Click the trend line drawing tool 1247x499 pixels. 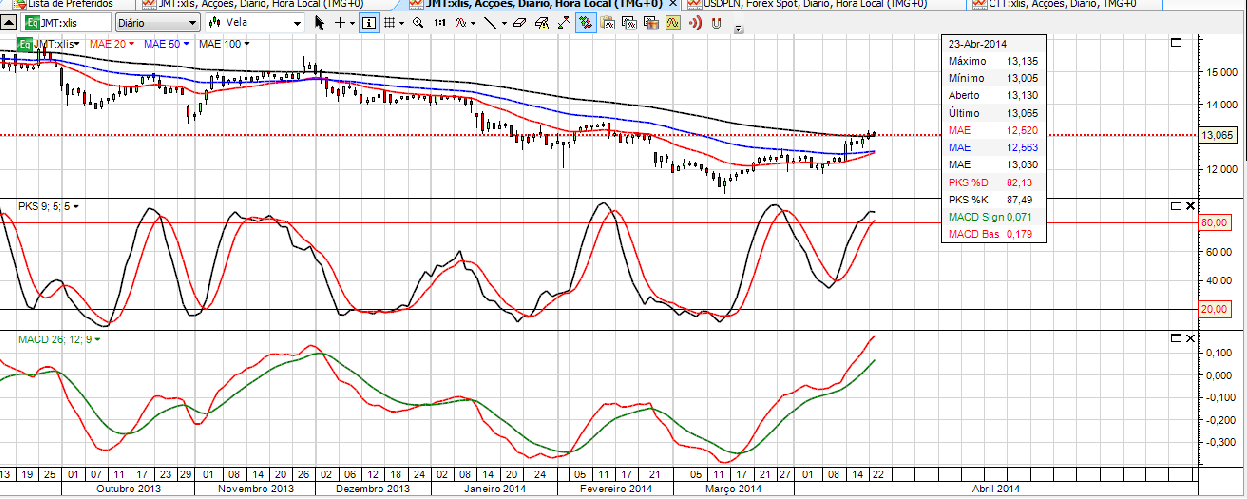click(x=490, y=22)
